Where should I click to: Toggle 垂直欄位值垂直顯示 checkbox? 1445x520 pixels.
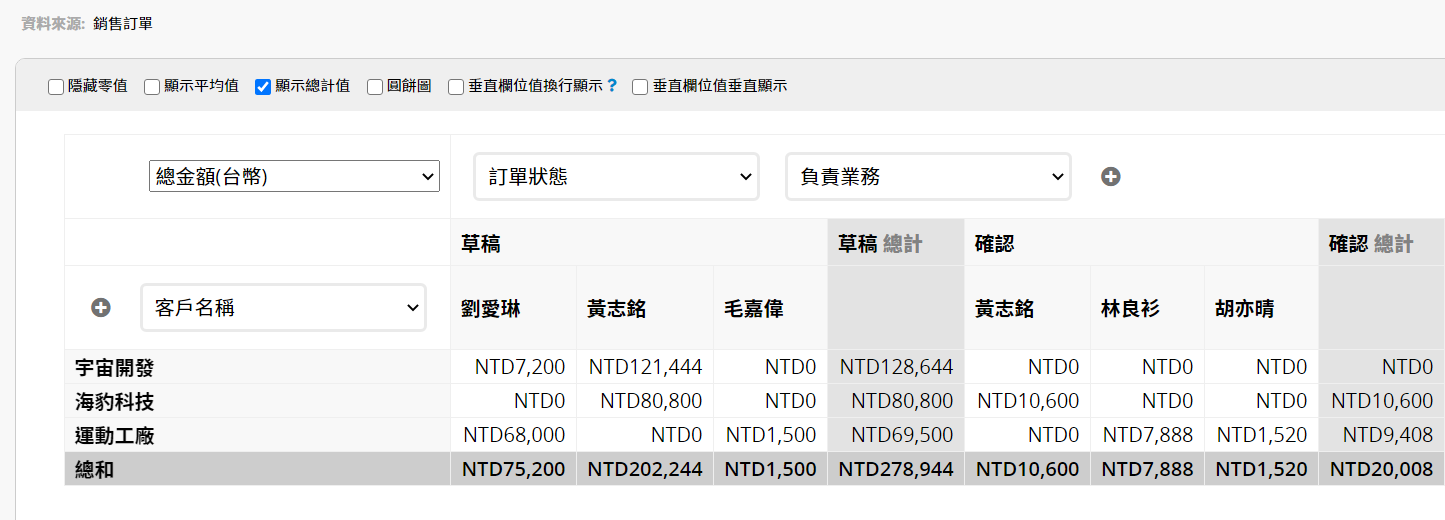[x=640, y=87]
